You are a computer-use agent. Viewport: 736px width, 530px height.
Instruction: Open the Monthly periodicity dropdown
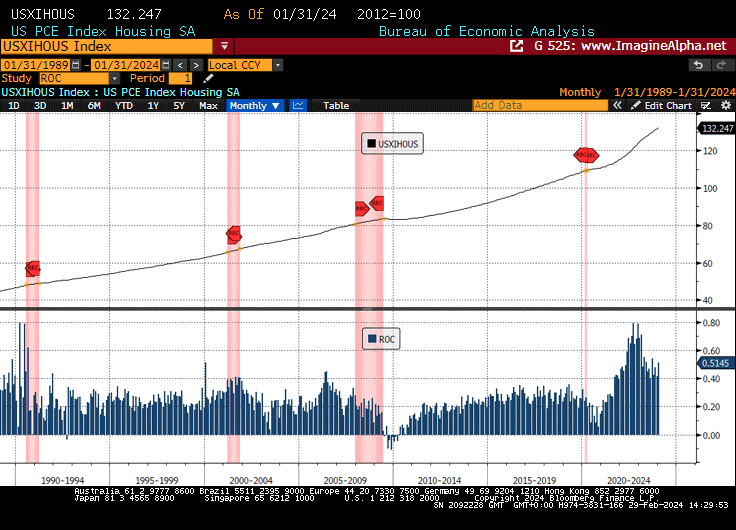[x=254, y=105]
